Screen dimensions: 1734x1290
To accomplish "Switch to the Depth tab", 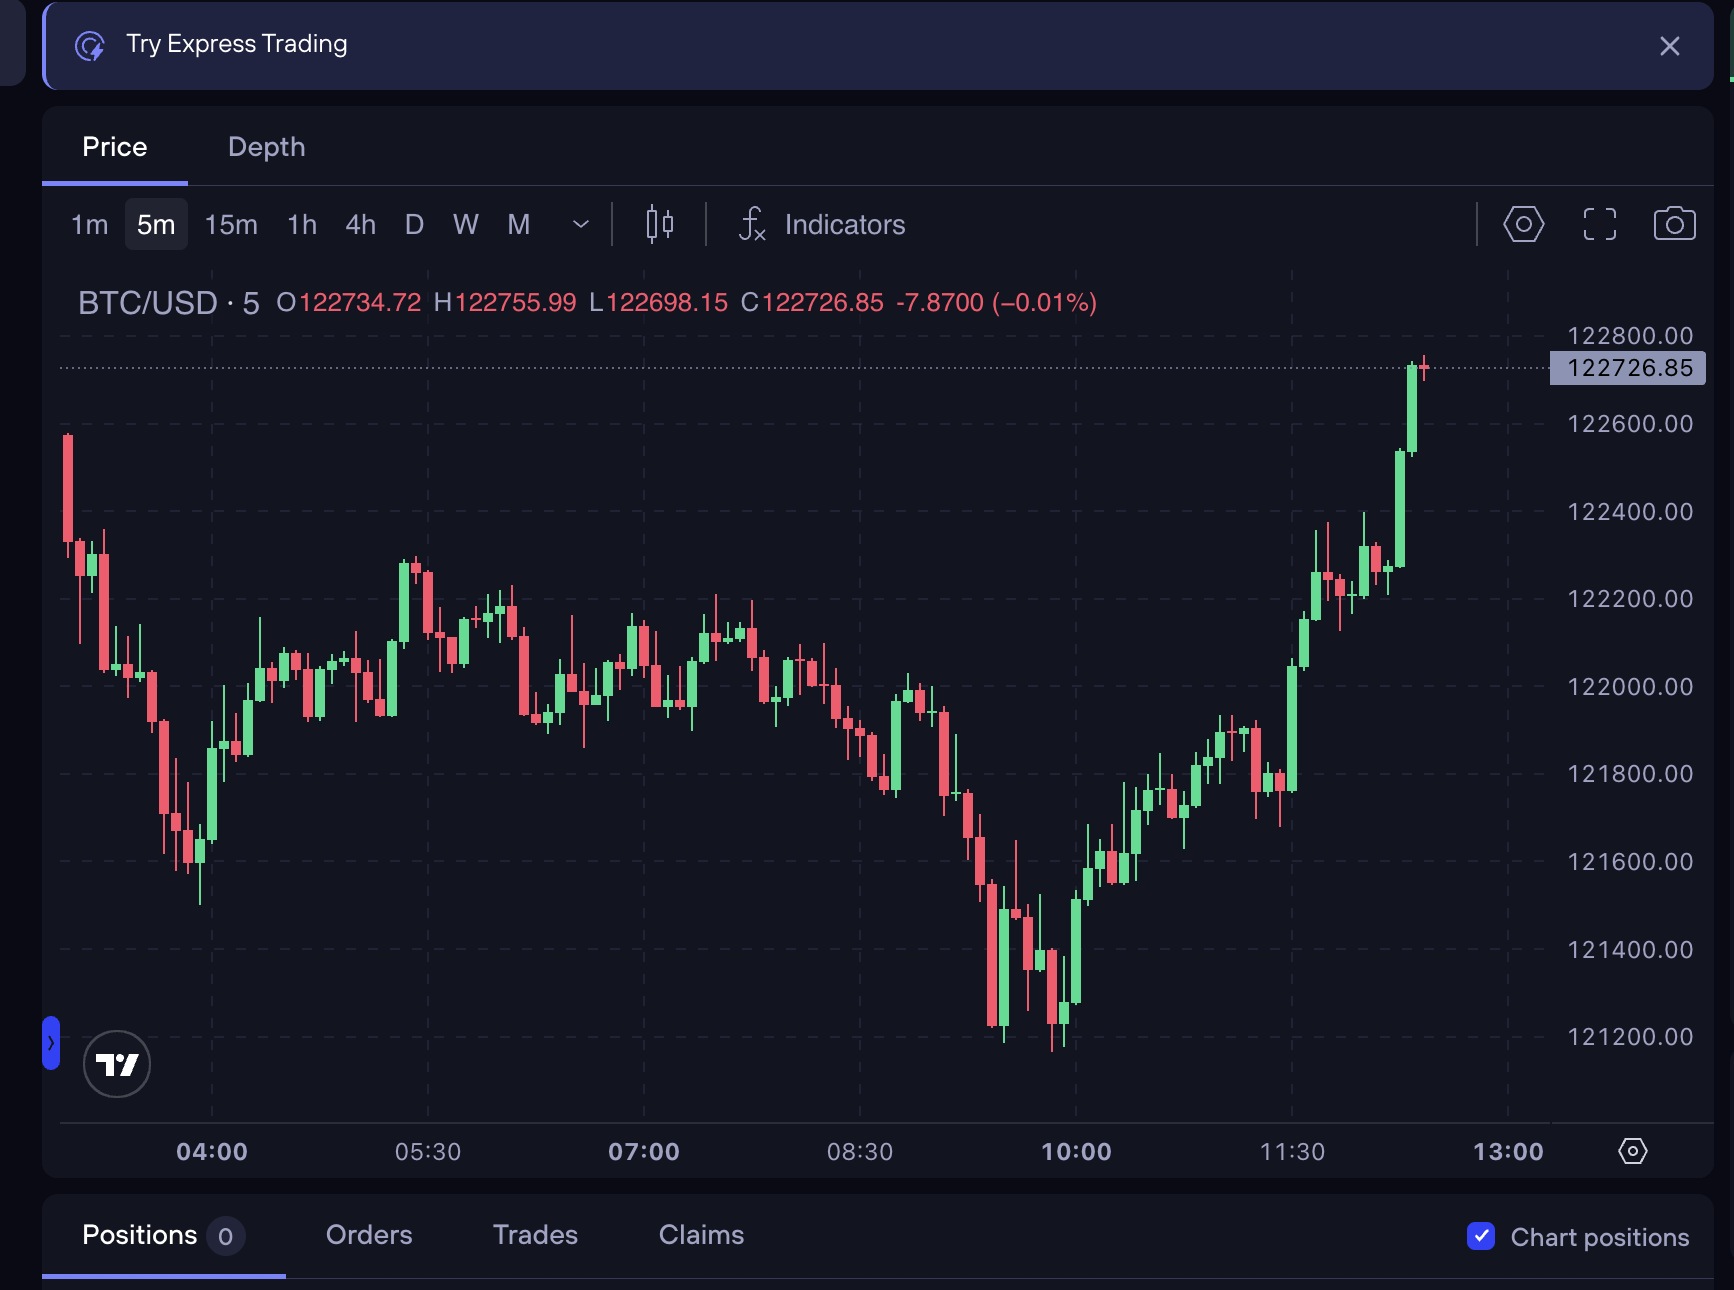I will pos(266,147).
